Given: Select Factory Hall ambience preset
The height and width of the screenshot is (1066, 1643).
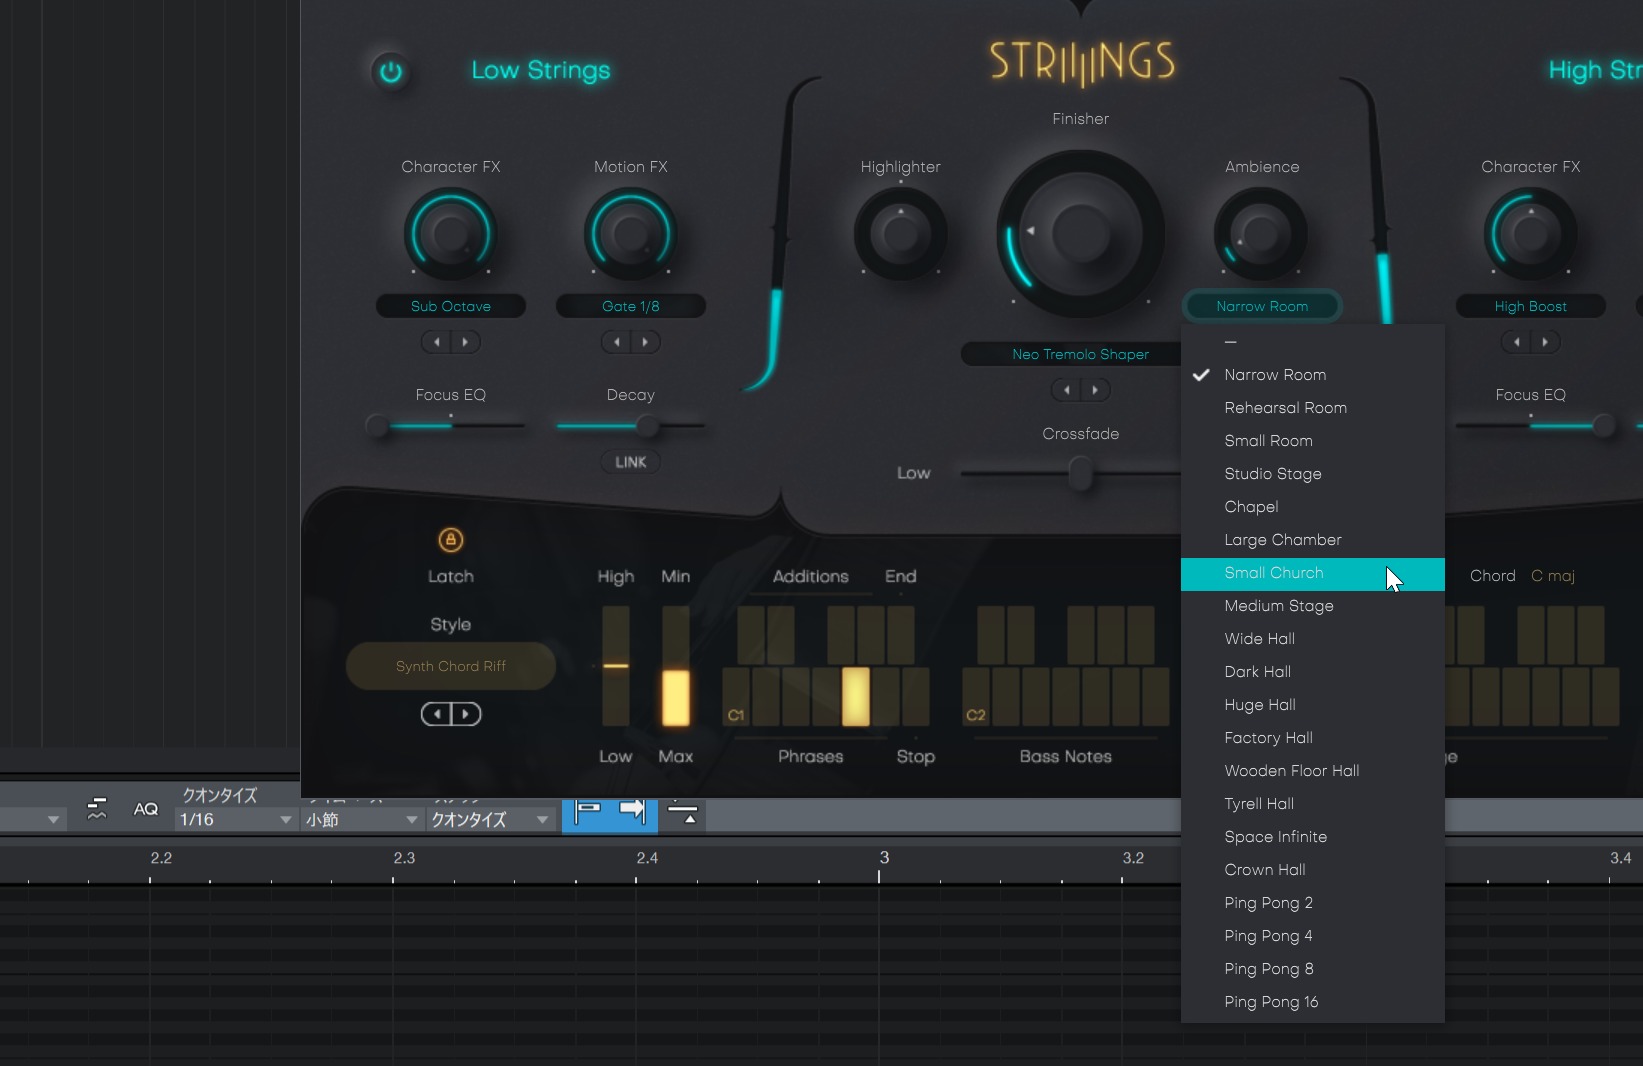Looking at the screenshot, I should 1313,738.
